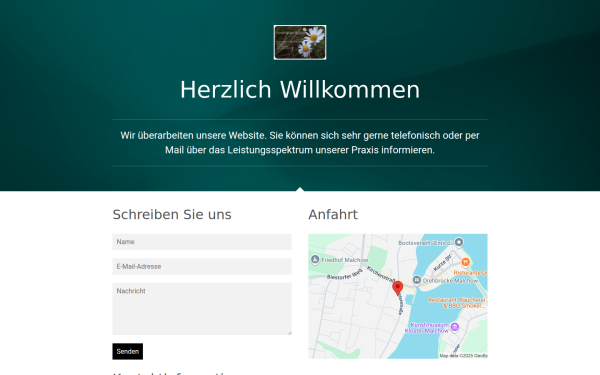The height and width of the screenshot is (375, 600).
Task: Select the Friedhof Malchow map marker icon
Action: [315, 259]
